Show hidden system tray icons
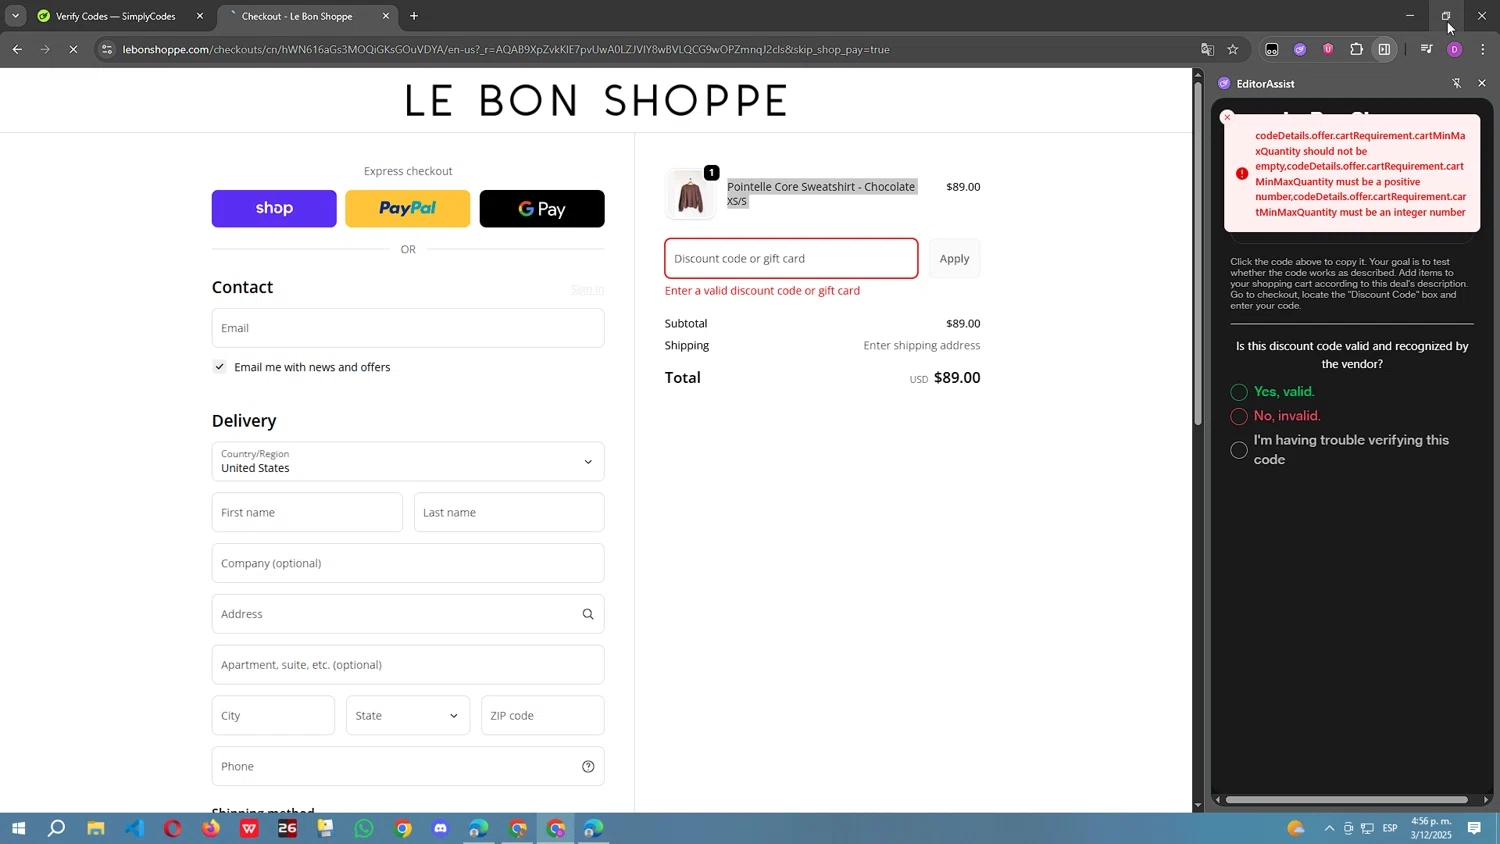1500x844 pixels. click(x=1329, y=828)
